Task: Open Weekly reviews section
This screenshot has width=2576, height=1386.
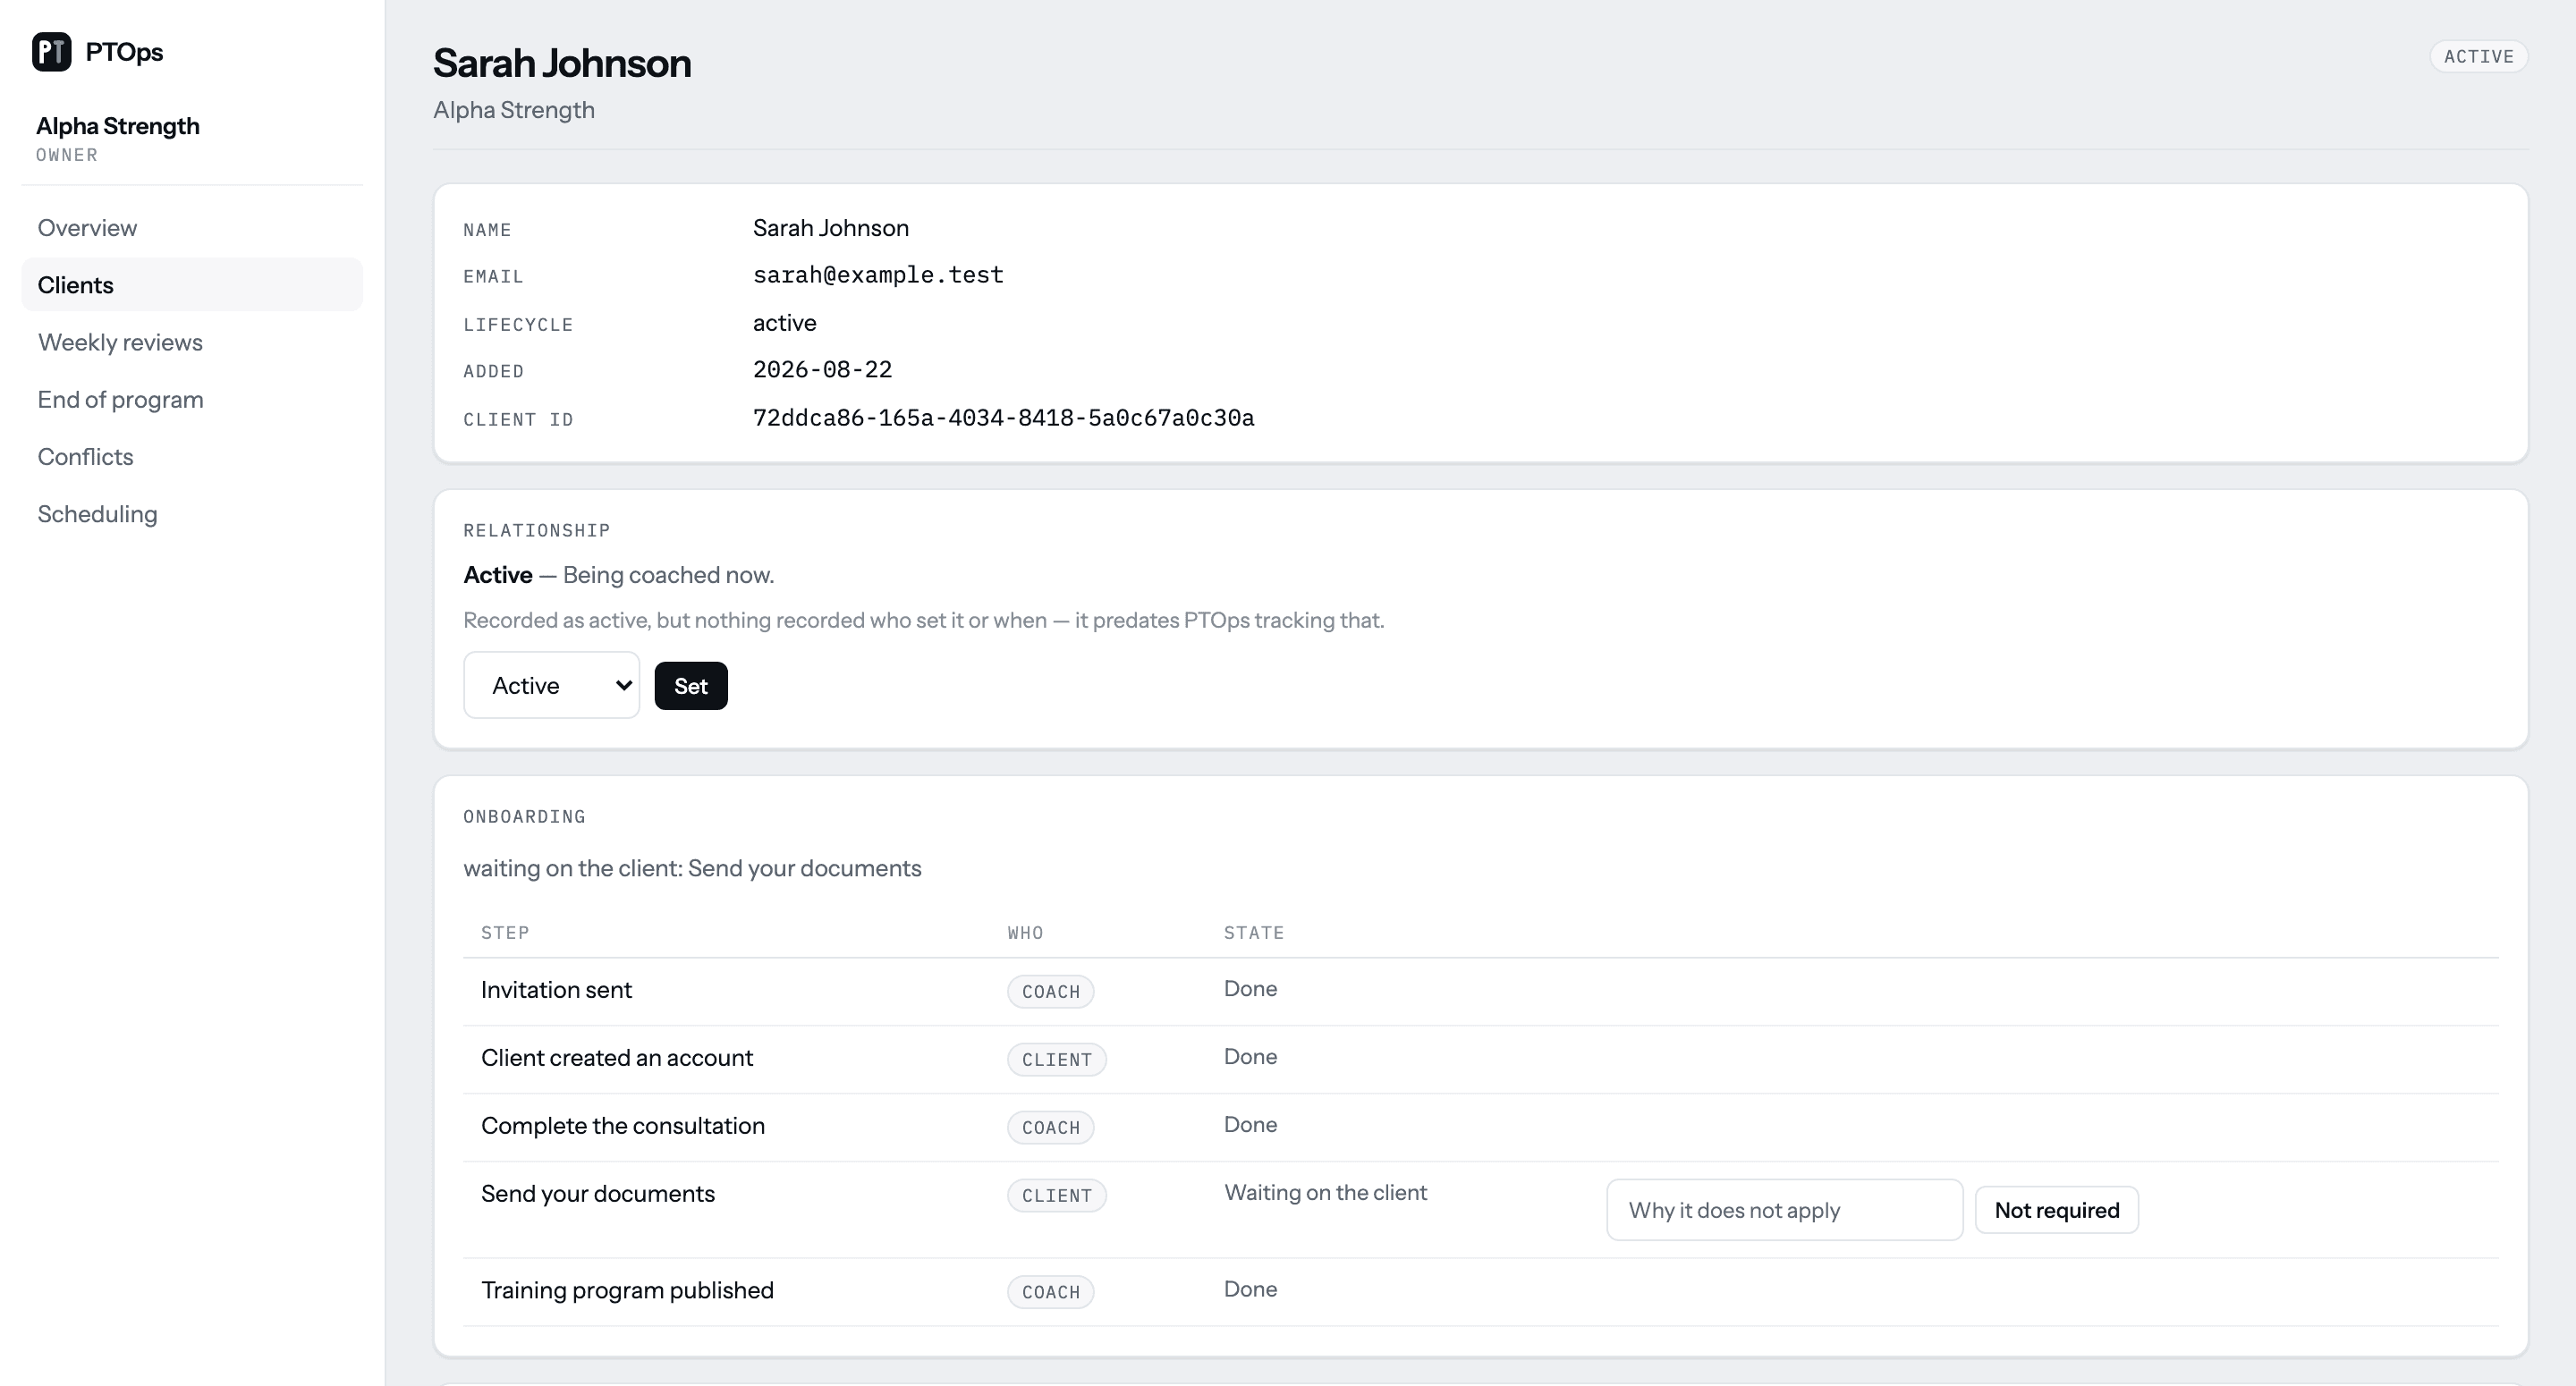Action: click(192, 342)
